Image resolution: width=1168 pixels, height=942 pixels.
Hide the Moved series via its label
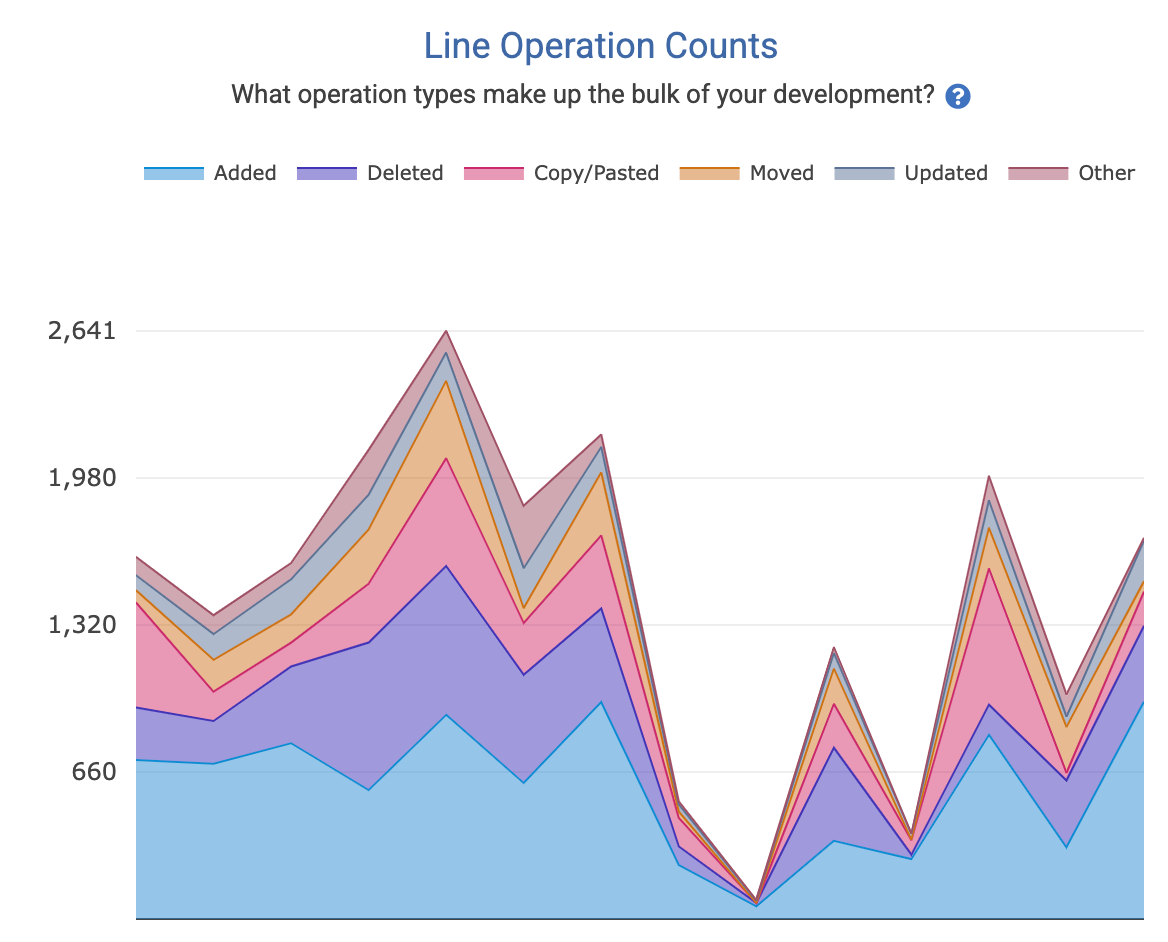pyautogui.click(x=782, y=173)
